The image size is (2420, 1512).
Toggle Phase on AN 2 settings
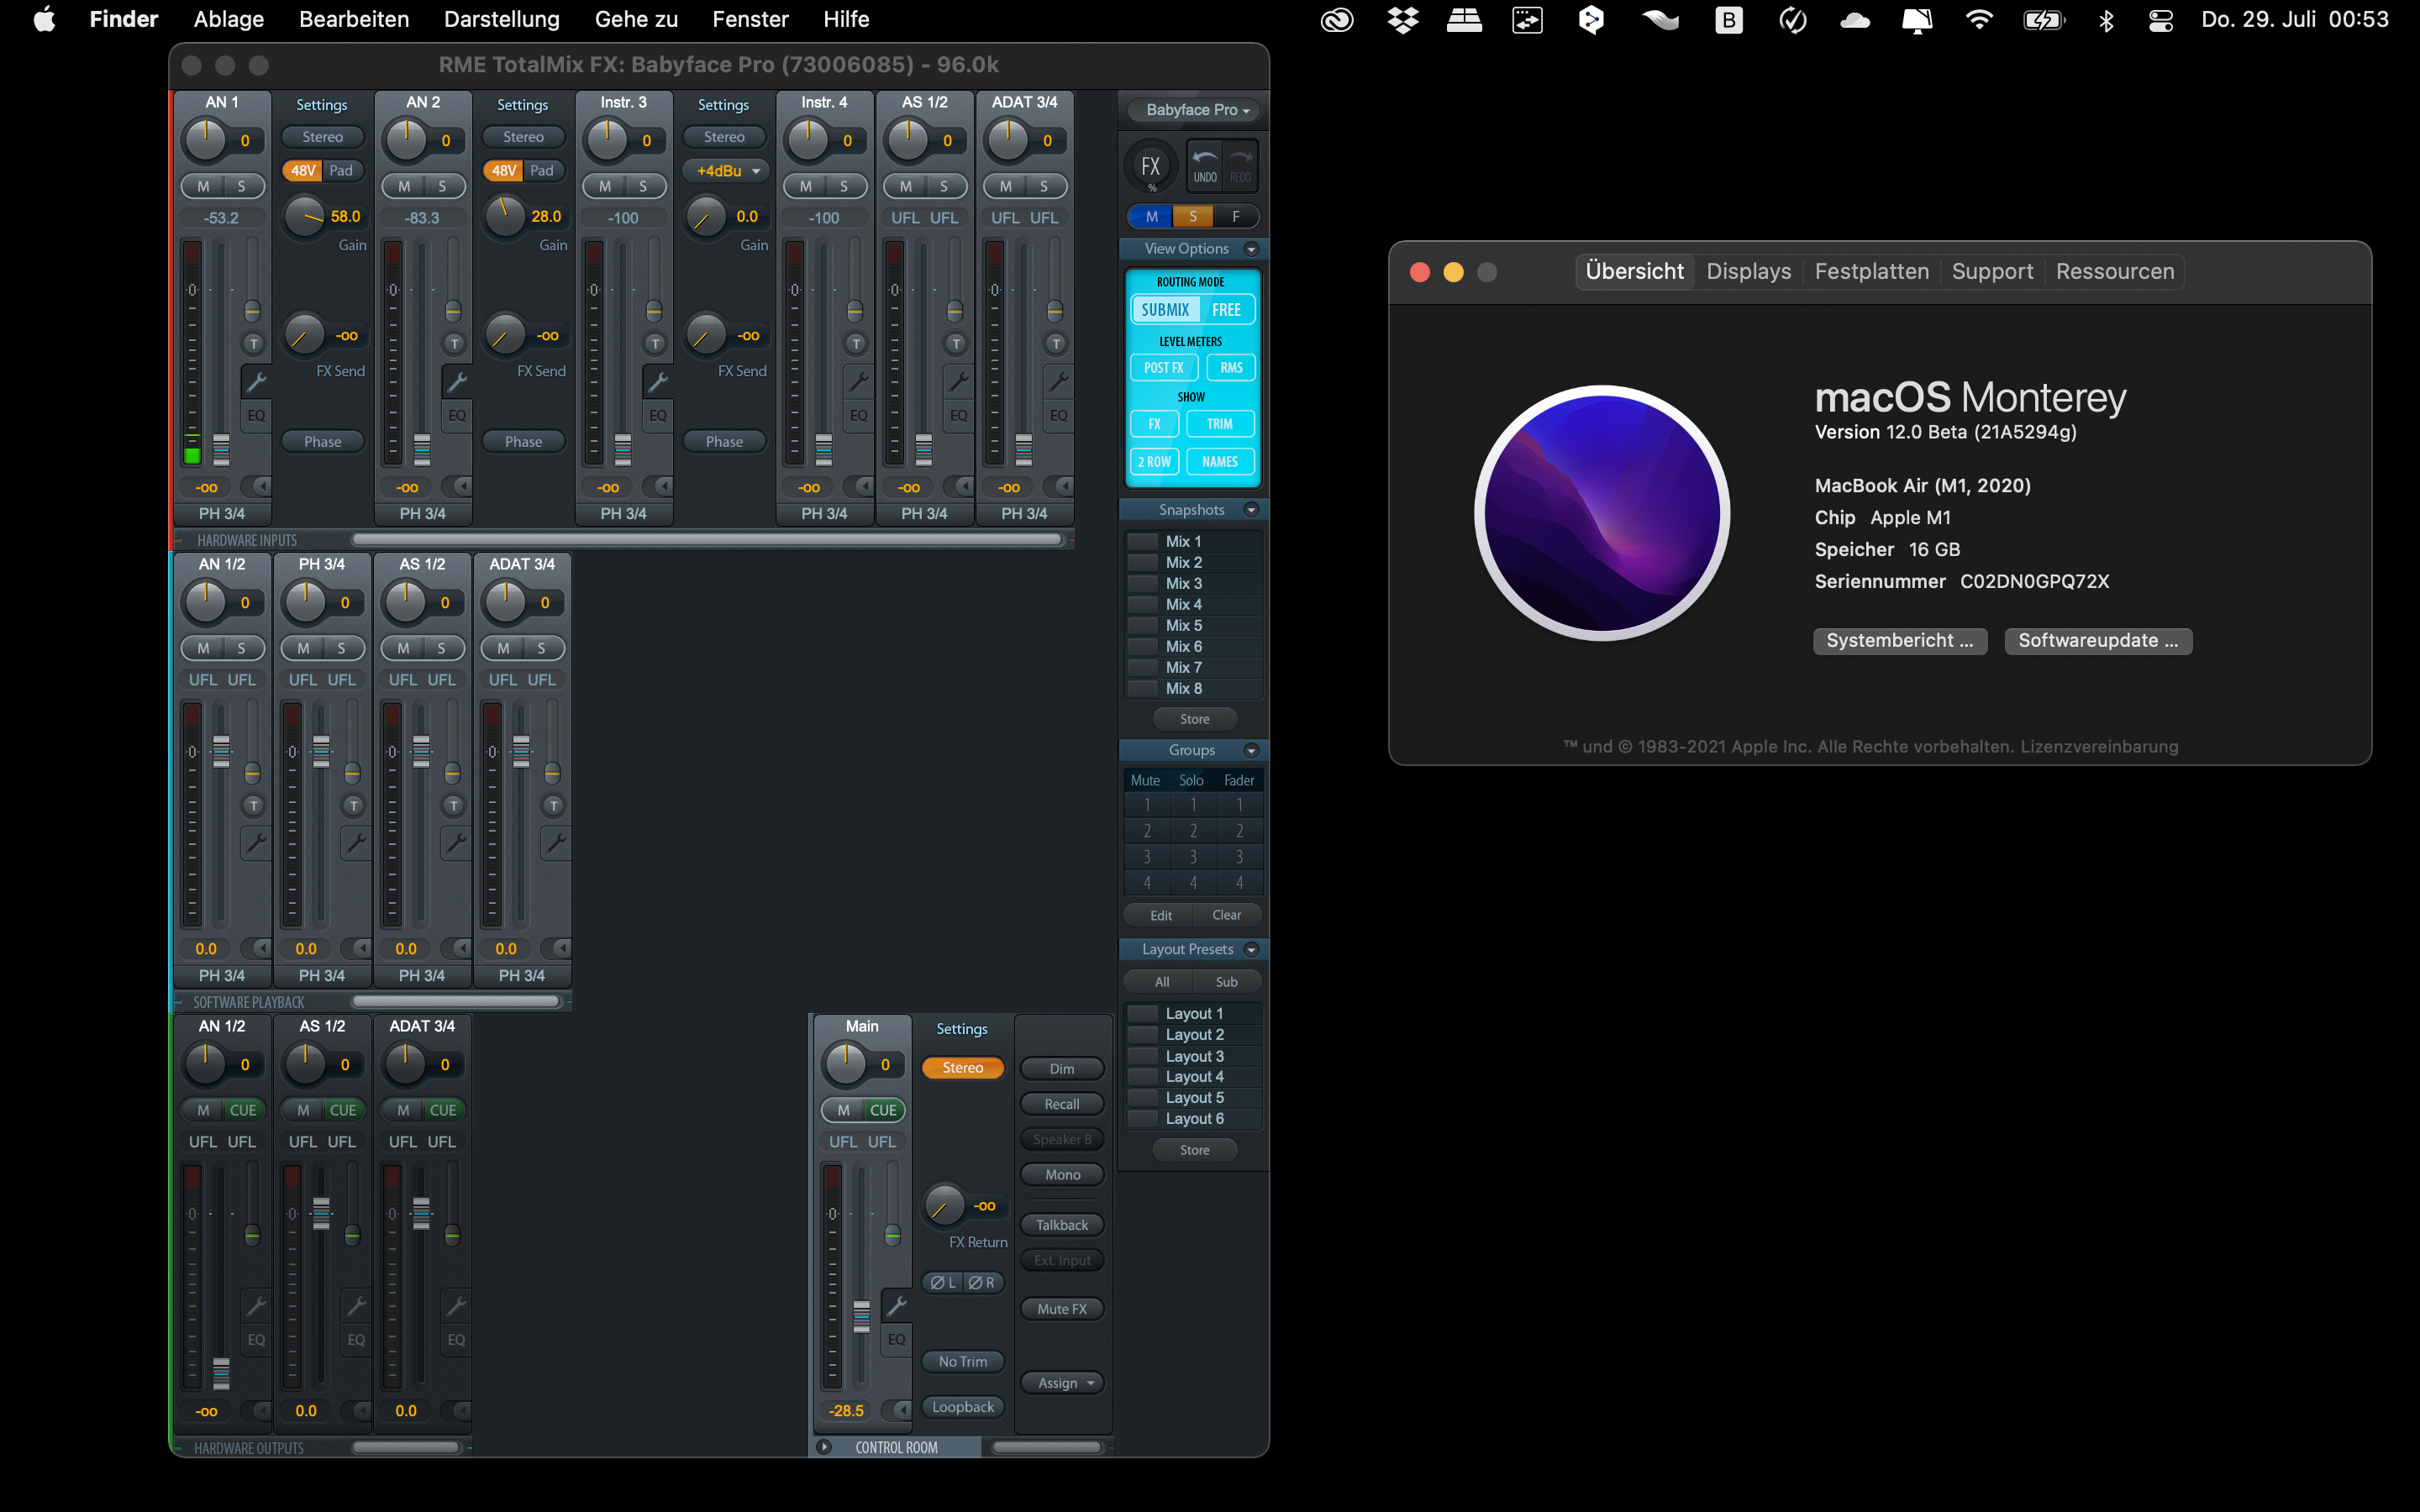523,441
